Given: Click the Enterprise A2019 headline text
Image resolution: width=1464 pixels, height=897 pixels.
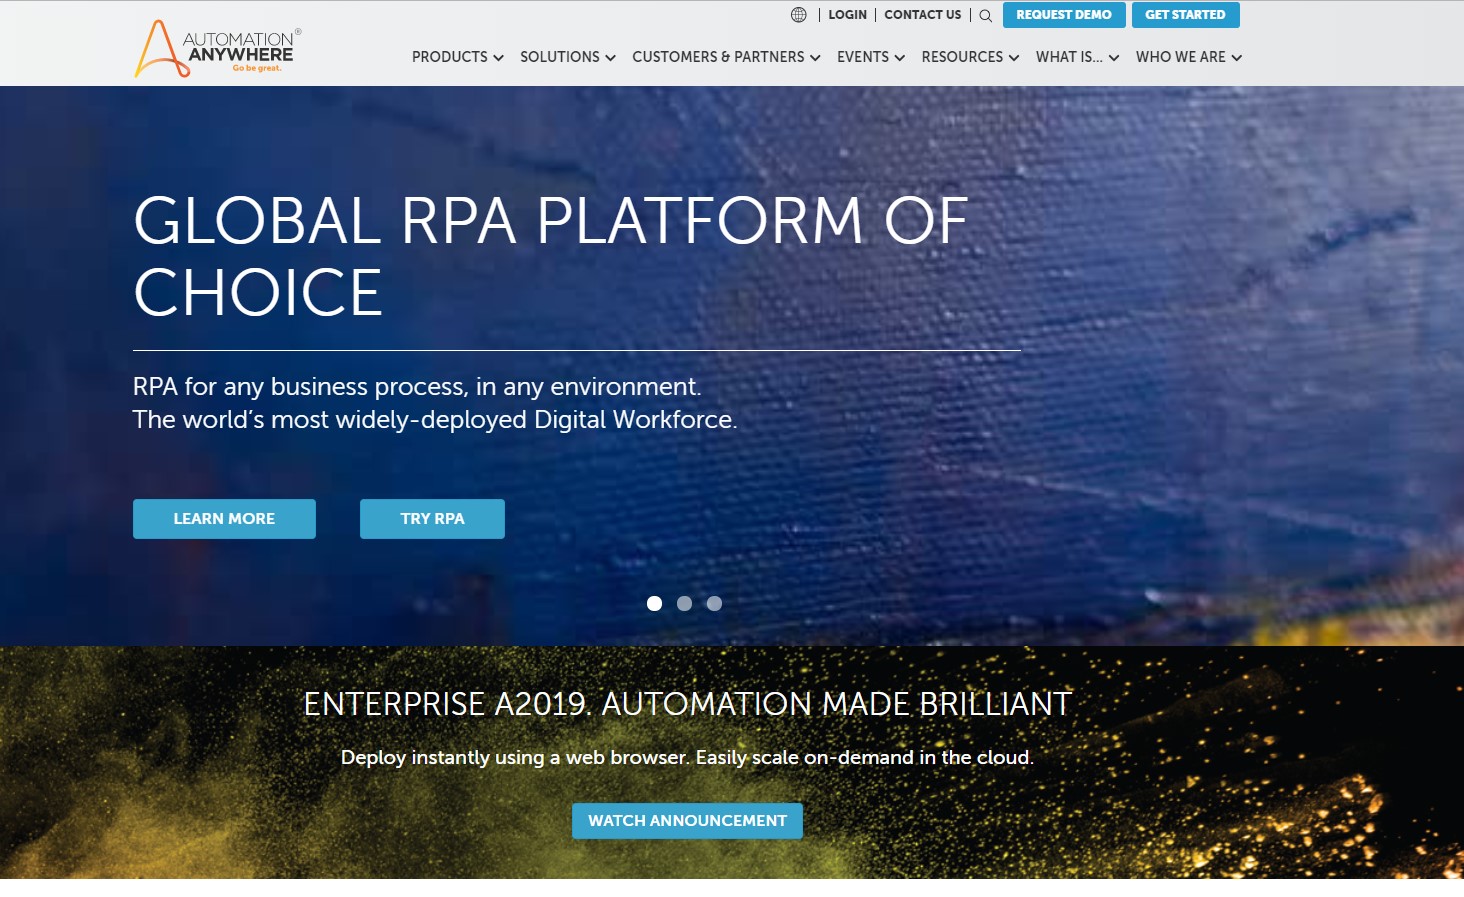Looking at the screenshot, I should pyautogui.click(x=687, y=704).
